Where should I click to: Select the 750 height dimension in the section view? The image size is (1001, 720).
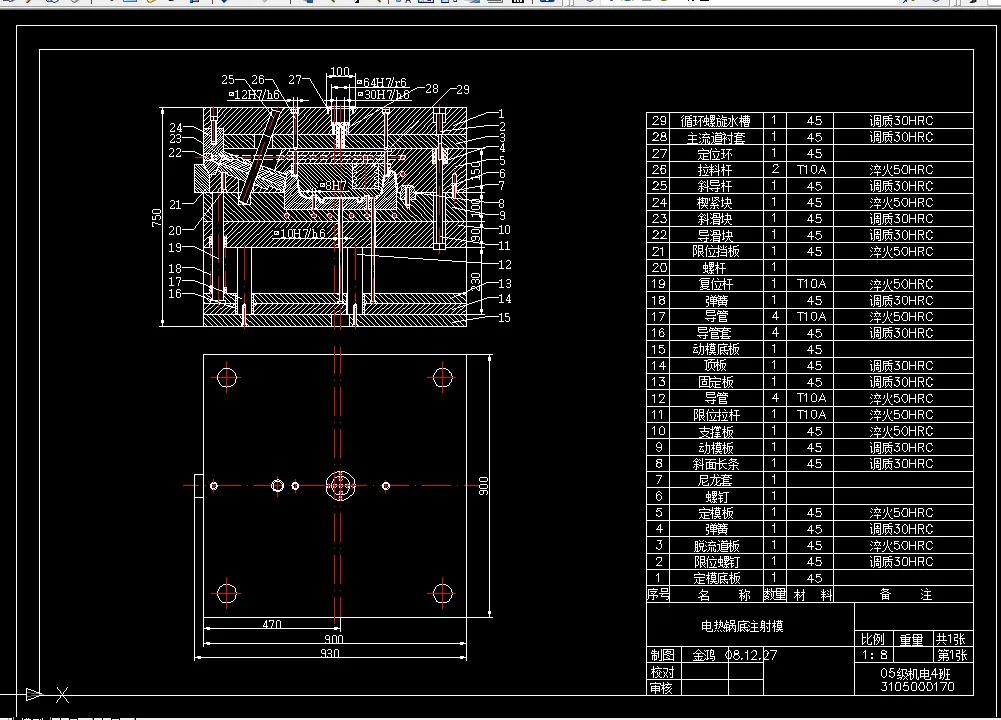(156, 218)
